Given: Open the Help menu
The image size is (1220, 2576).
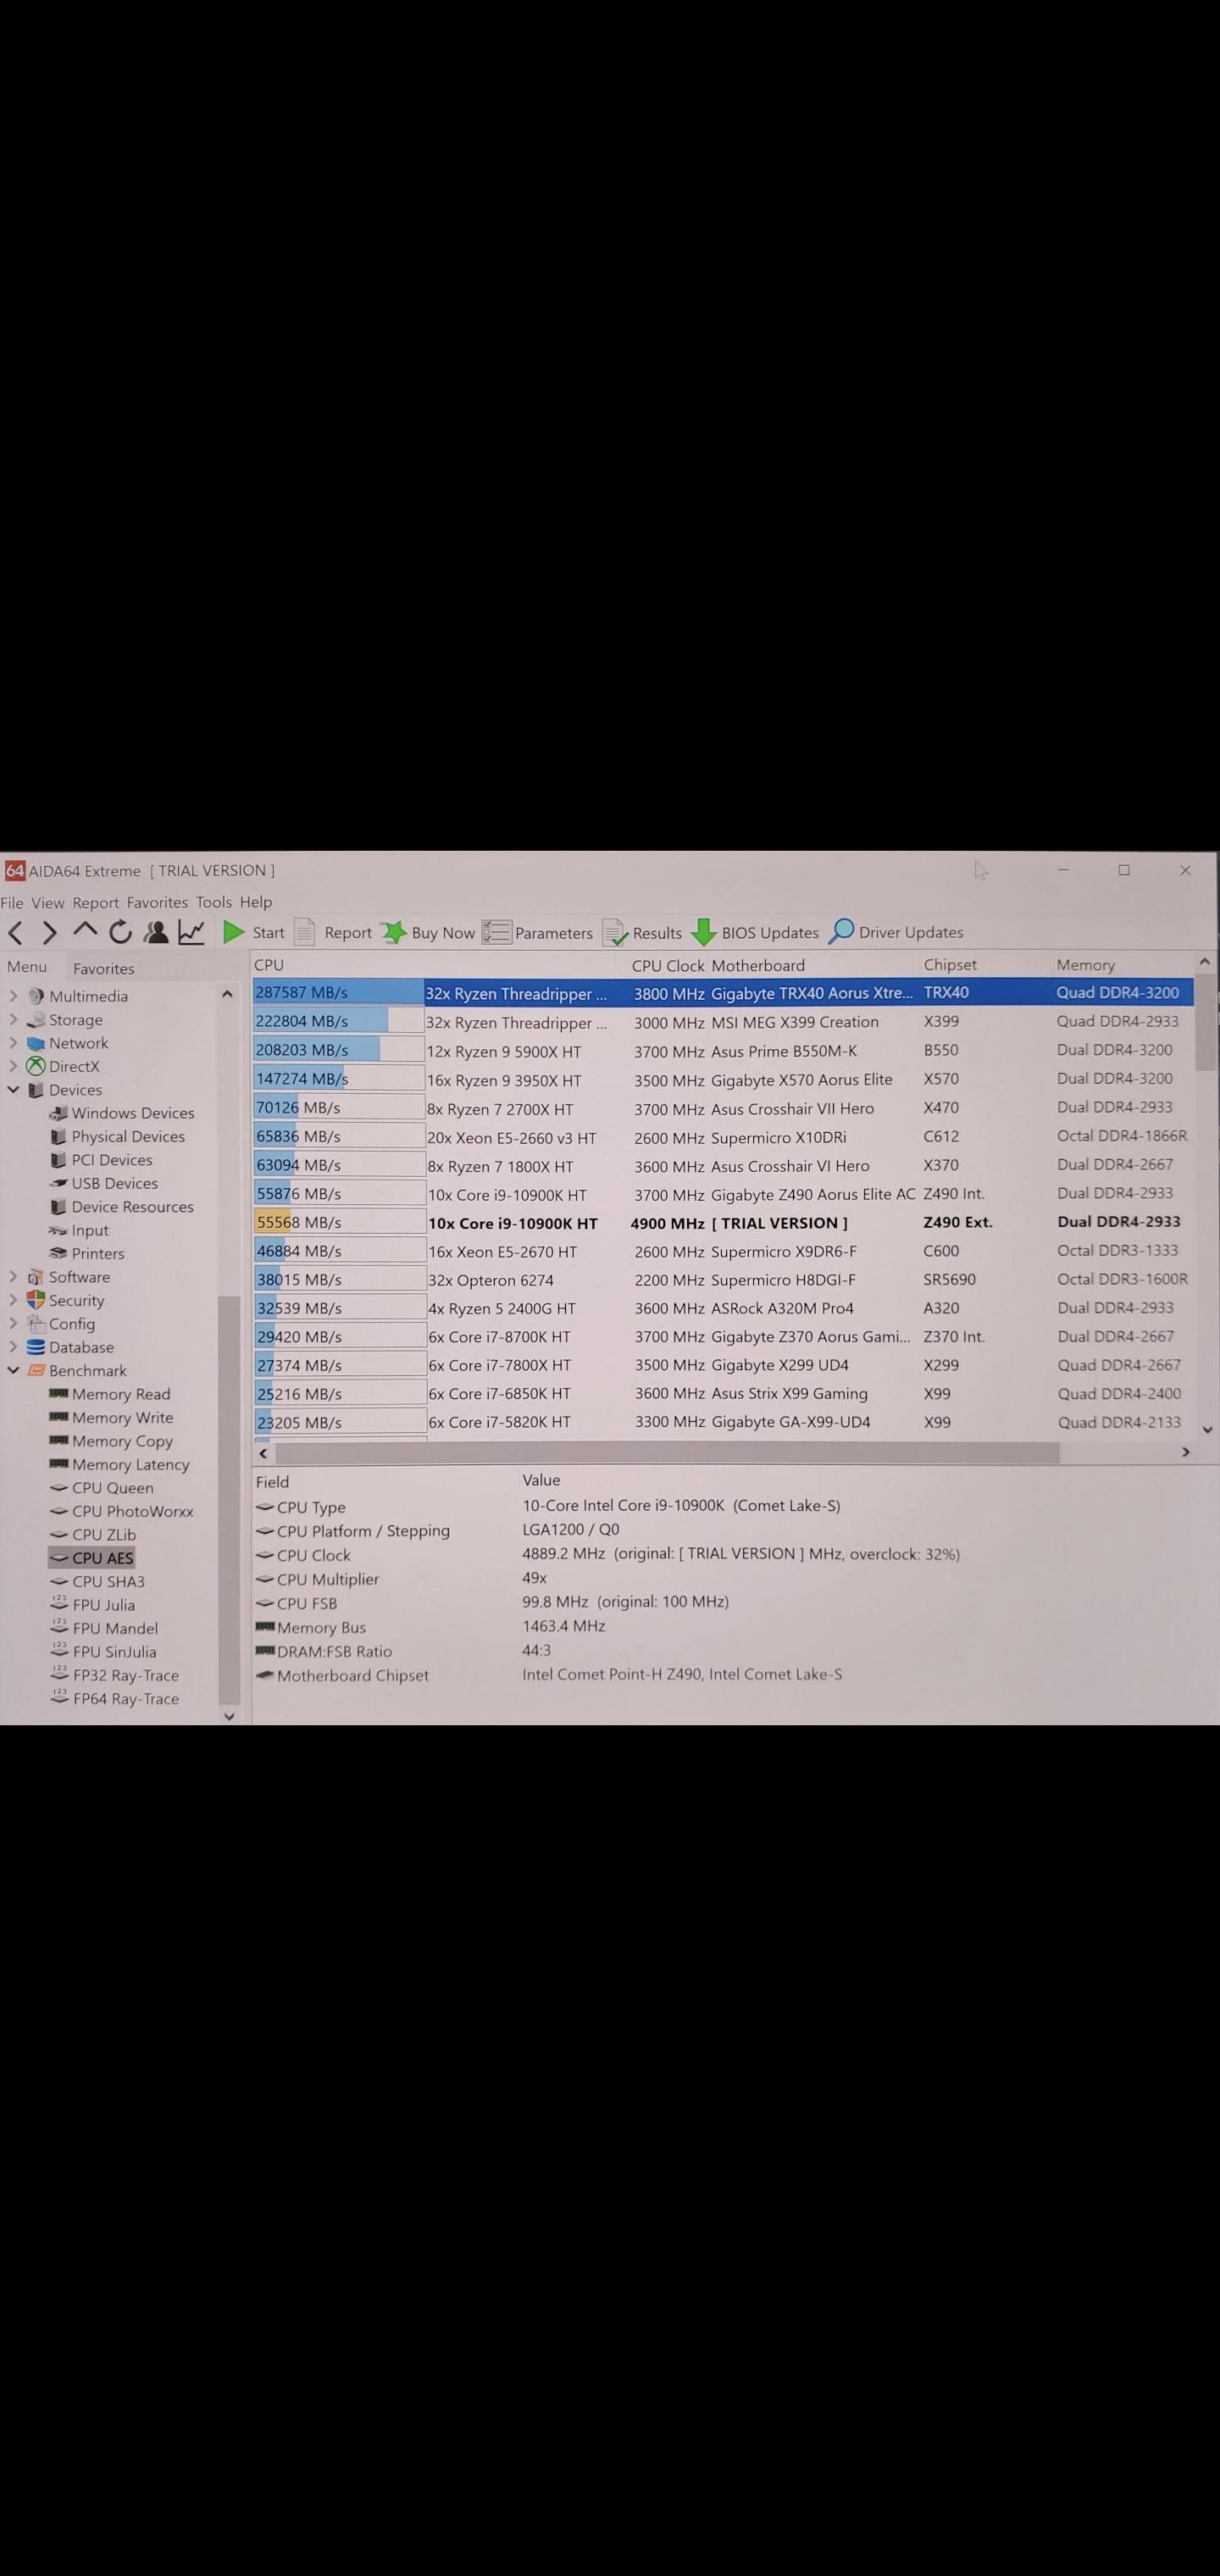Looking at the screenshot, I should (x=256, y=902).
